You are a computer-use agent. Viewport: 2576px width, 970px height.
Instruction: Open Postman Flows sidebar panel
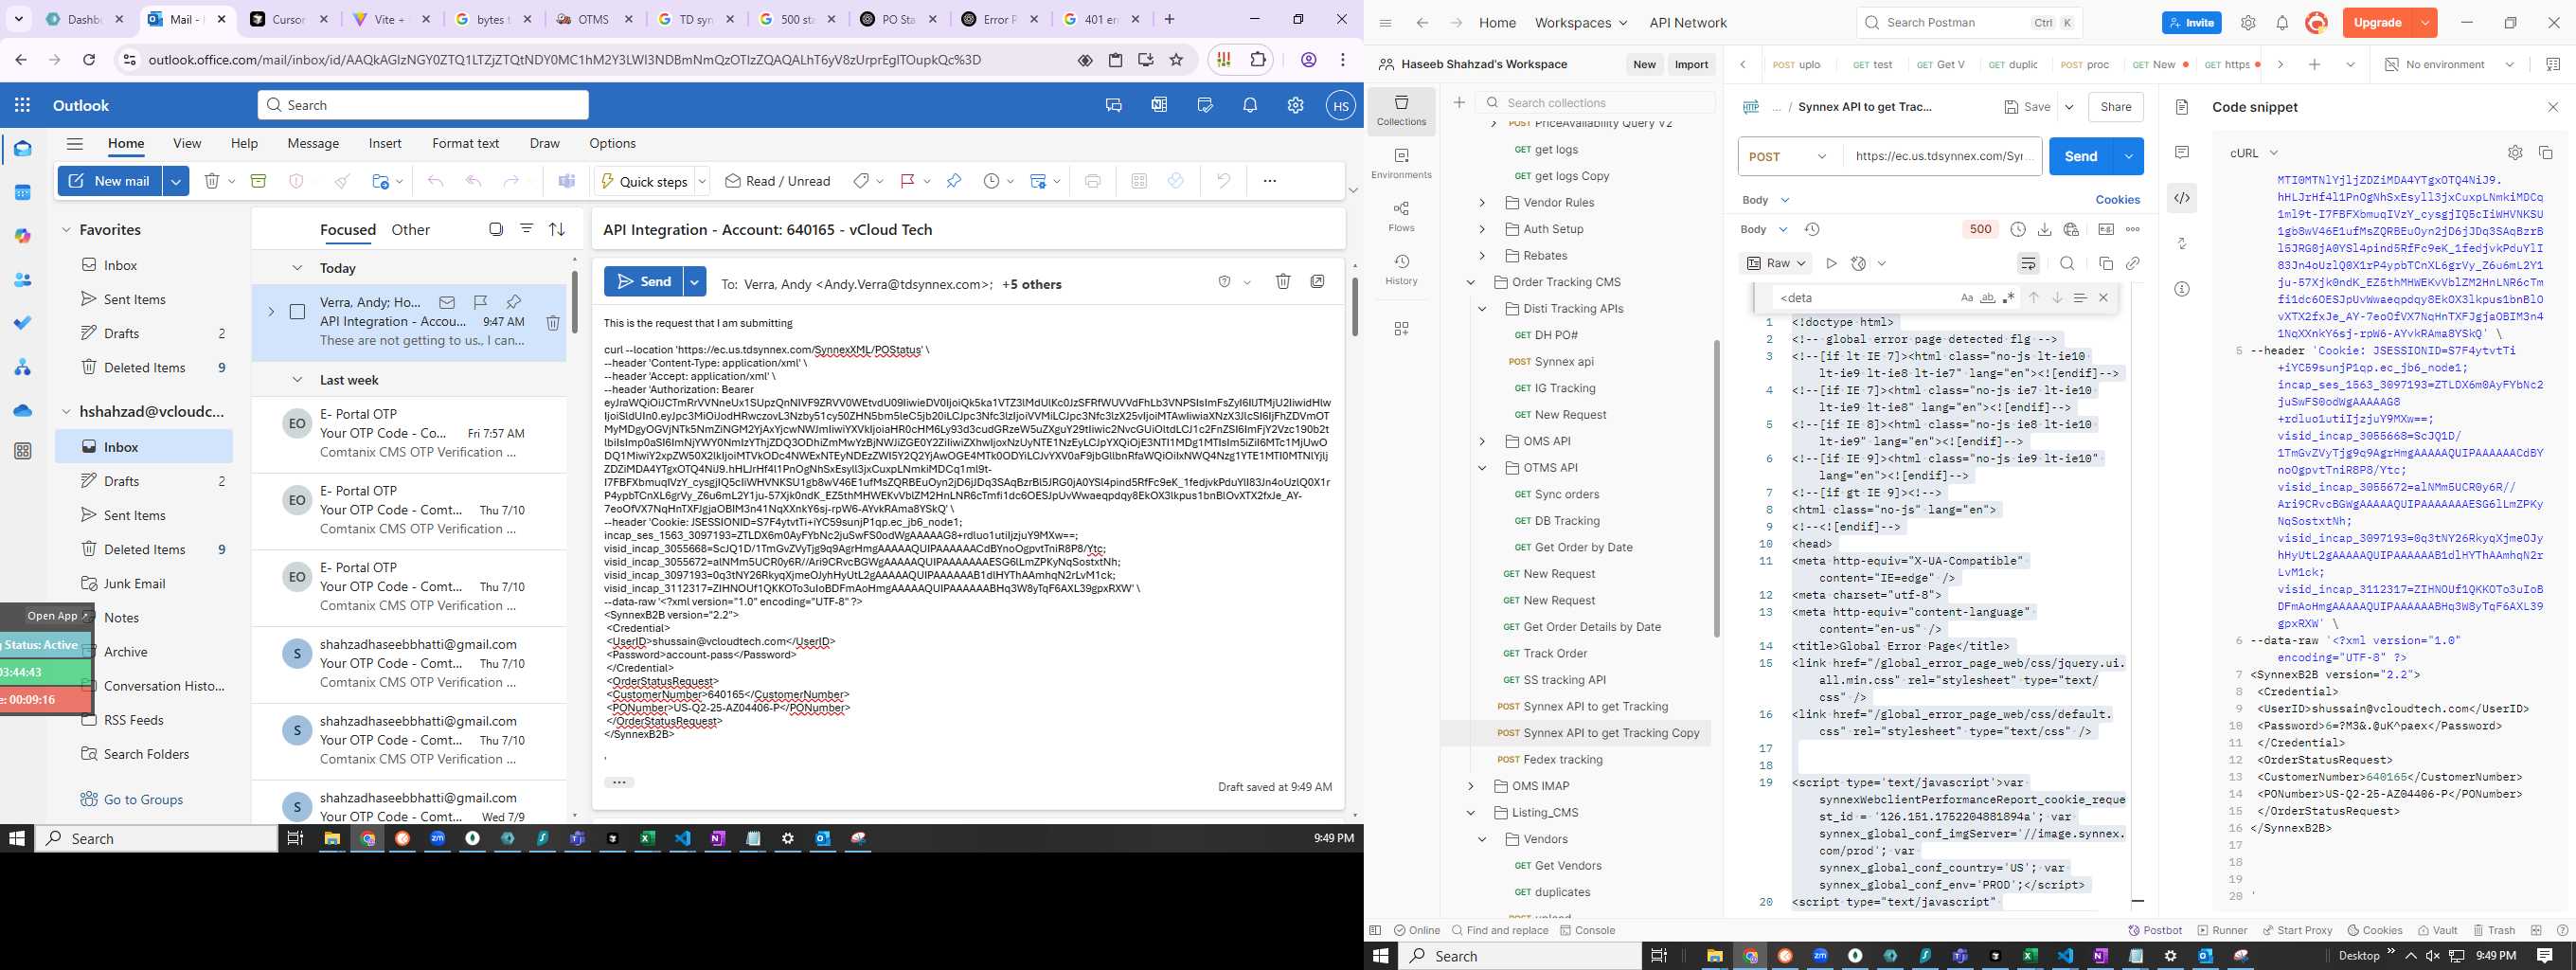click(x=1401, y=216)
